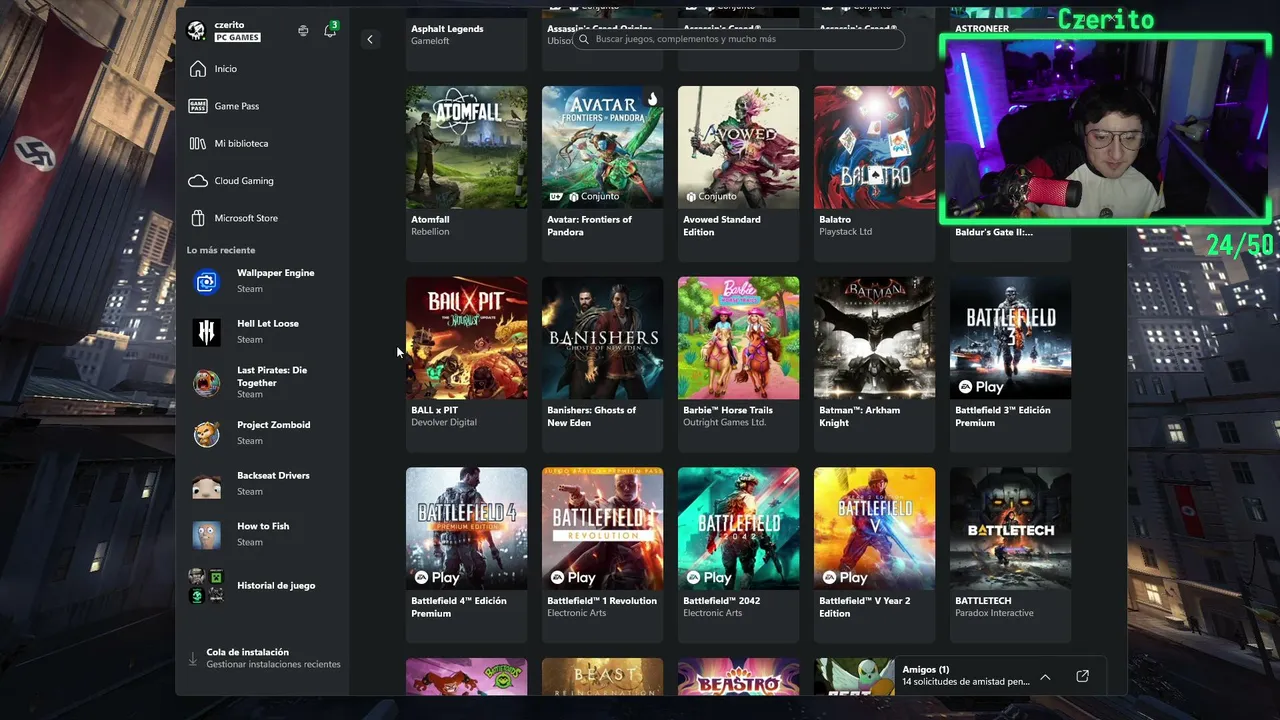Click the Baldur's Gate II title text

point(994,232)
